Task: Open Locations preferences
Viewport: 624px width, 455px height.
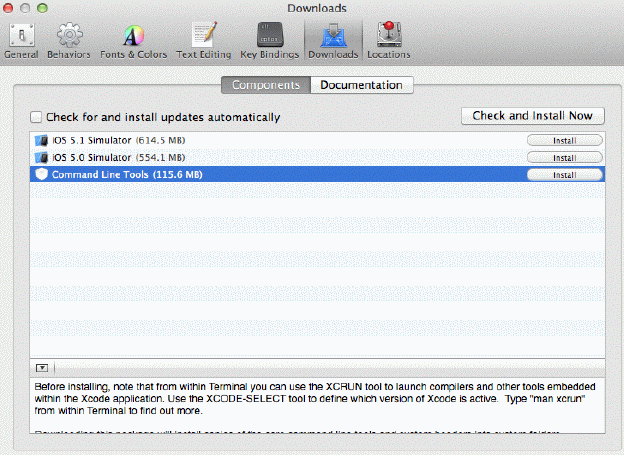Action: click(388, 39)
